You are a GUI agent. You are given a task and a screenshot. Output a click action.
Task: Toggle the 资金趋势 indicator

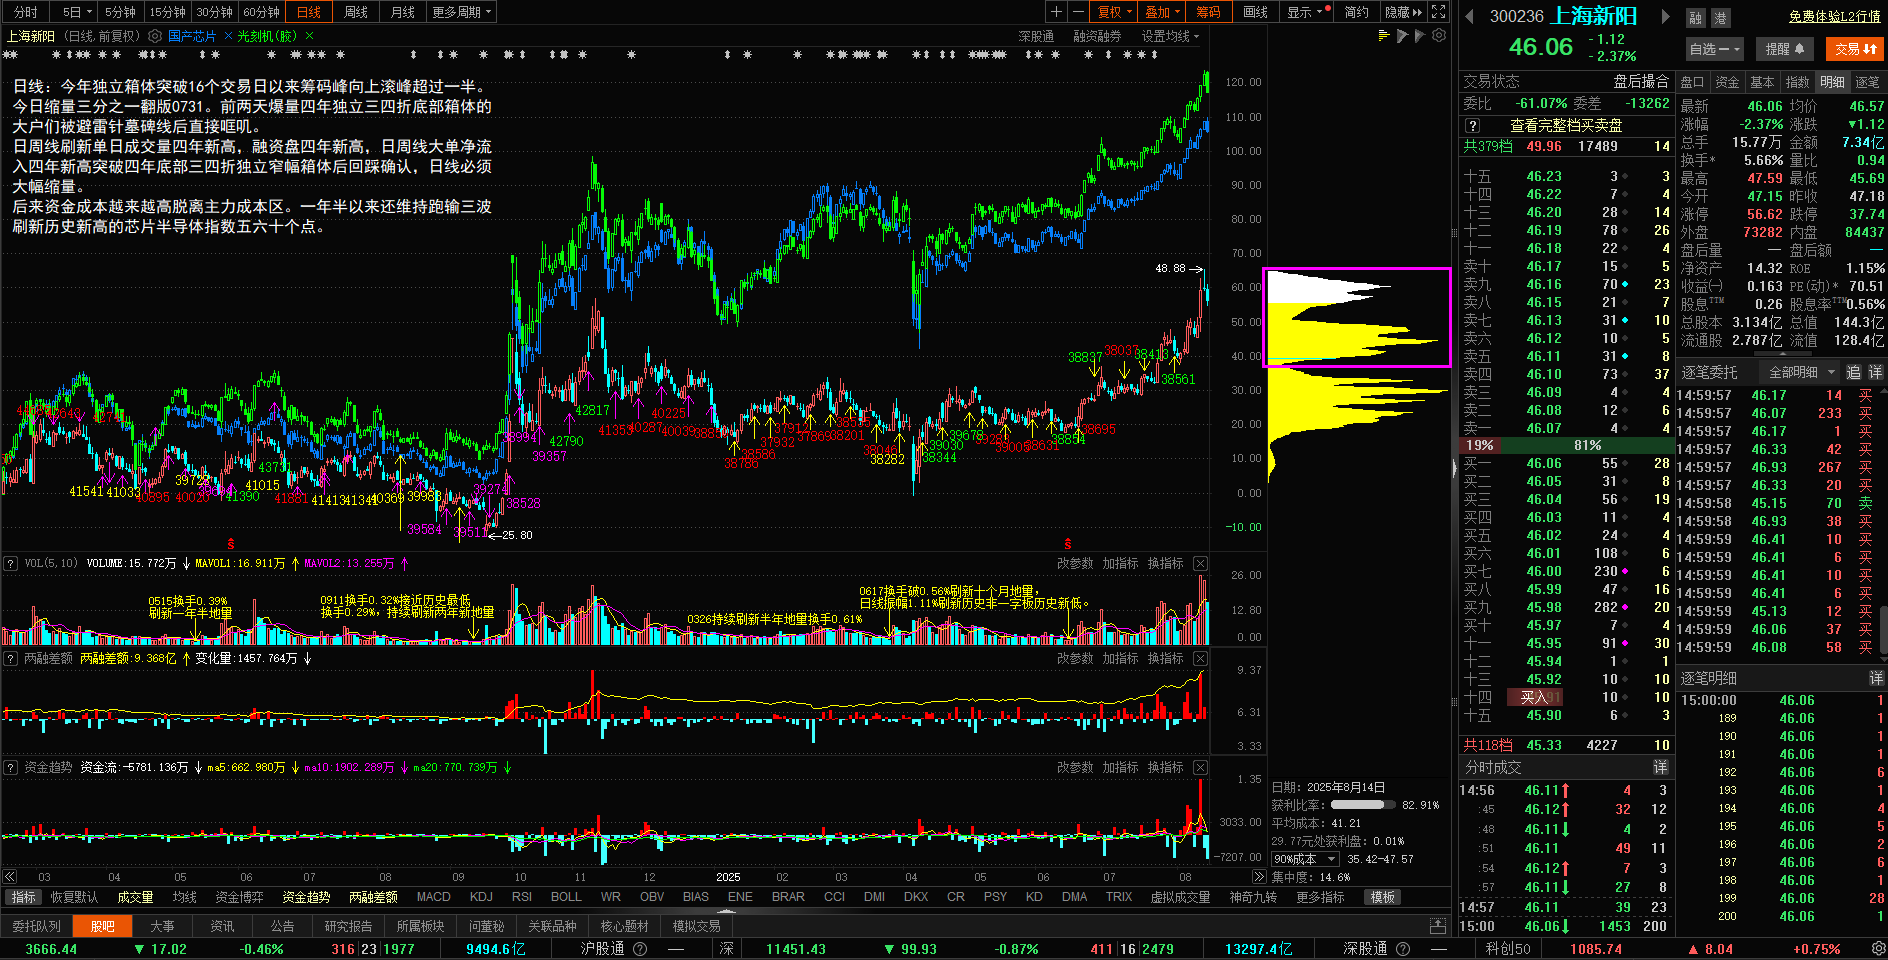306,897
